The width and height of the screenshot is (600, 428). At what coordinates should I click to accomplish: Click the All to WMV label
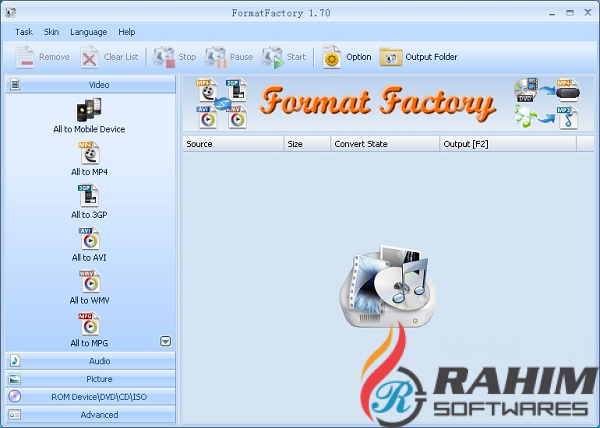coord(89,301)
